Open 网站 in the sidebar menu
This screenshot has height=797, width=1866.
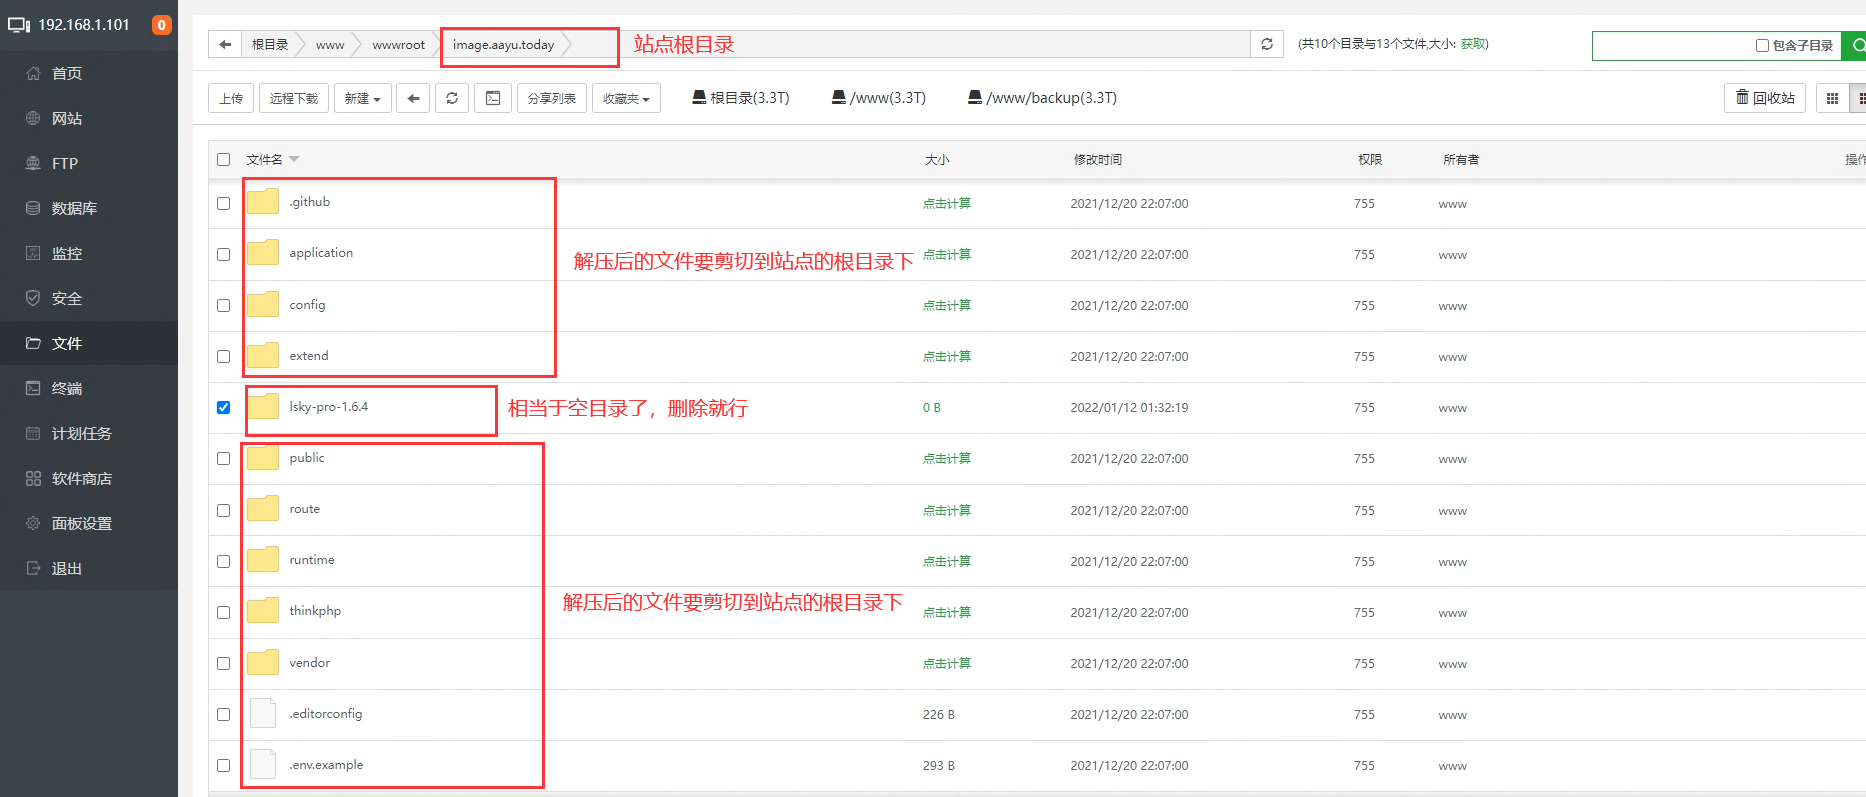(67, 118)
